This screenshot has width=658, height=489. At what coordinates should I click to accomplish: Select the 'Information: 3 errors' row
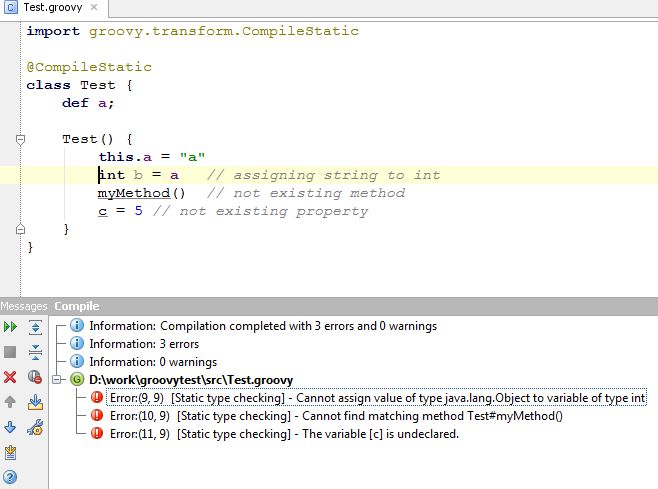pyautogui.click(x=144, y=344)
